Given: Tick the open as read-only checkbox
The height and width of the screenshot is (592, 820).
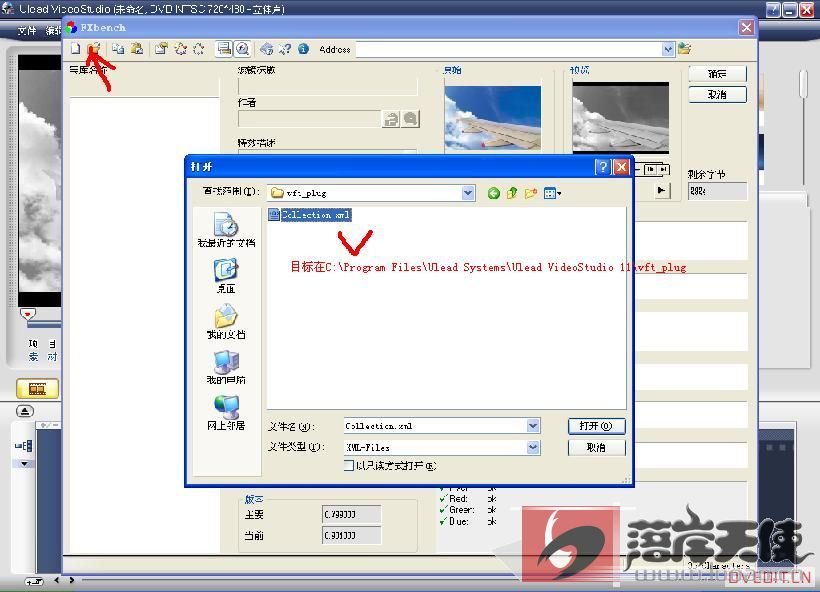Looking at the screenshot, I should [x=349, y=465].
